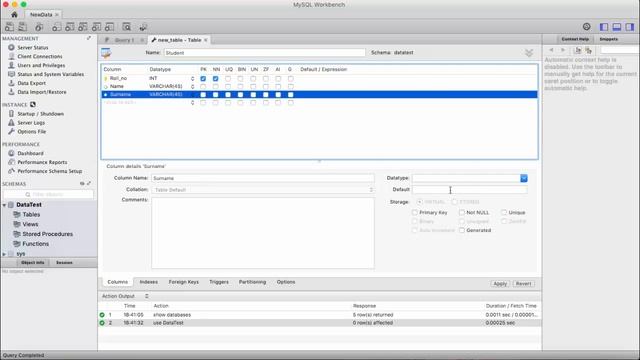640x360 pixels.
Task: Open Data Export
Action: [31, 83]
